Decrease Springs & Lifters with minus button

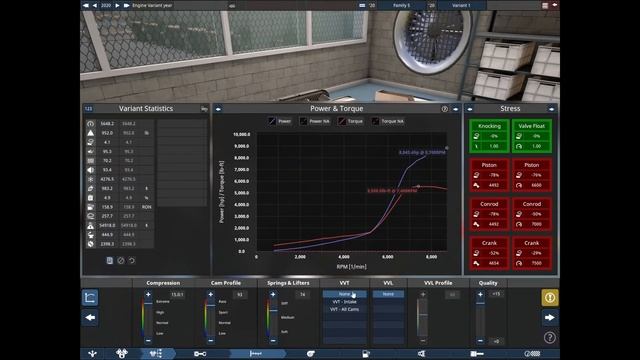coord(273,340)
